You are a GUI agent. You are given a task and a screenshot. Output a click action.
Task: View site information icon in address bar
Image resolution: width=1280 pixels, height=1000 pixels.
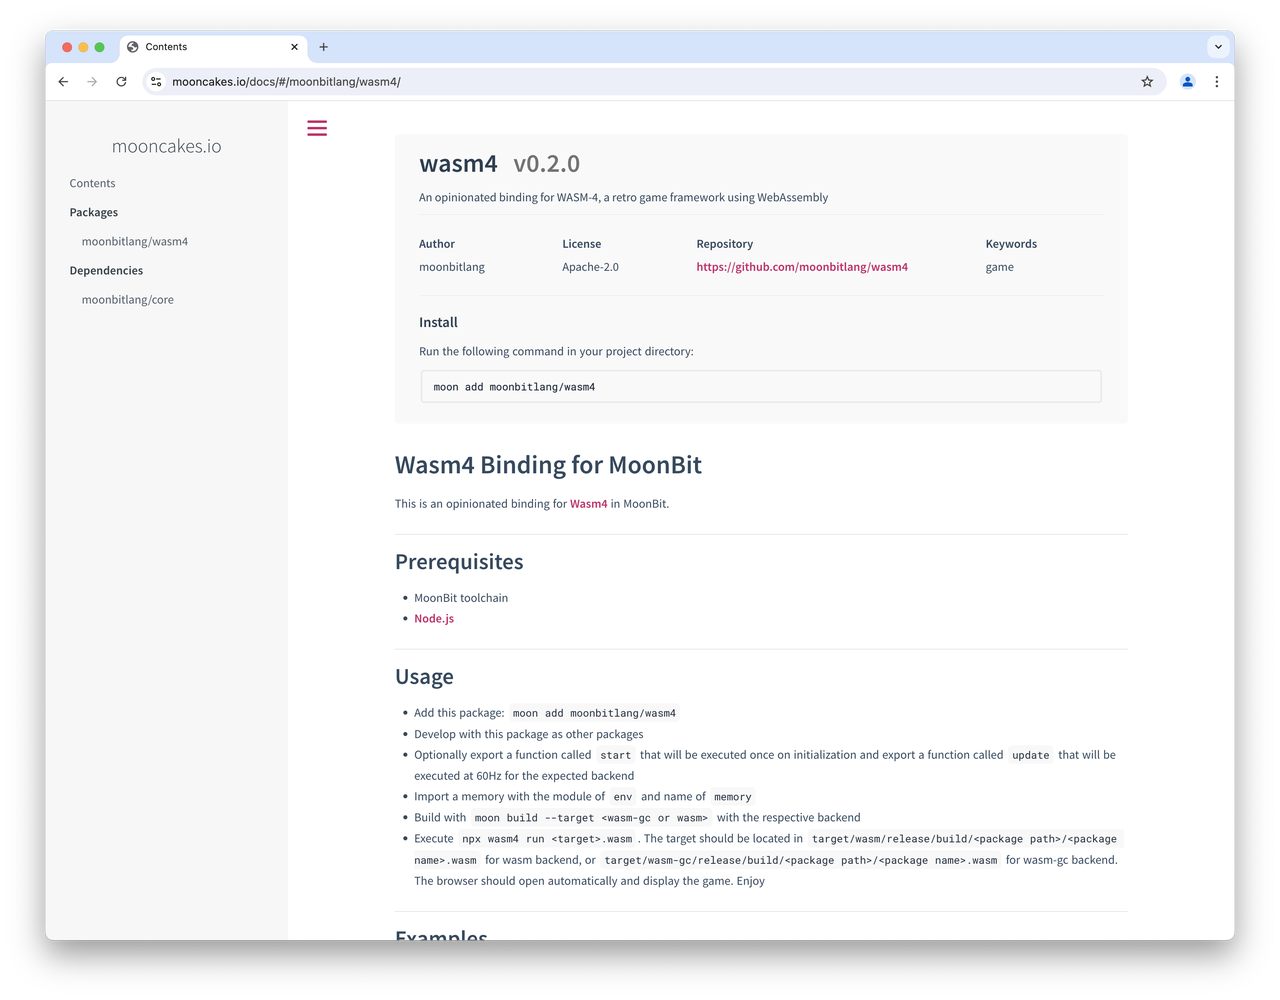click(x=156, y=82)
